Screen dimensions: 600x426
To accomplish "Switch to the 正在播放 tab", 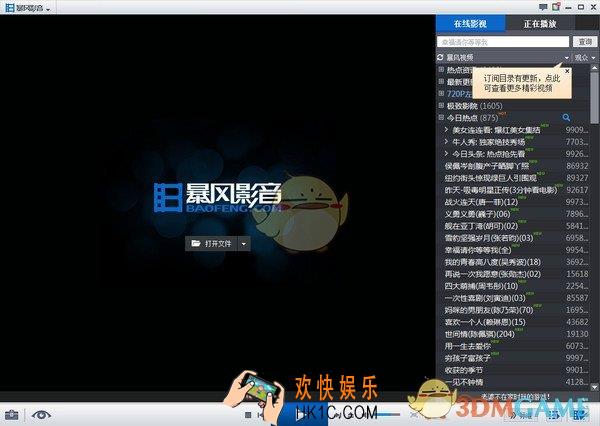I will coord(540,24).
